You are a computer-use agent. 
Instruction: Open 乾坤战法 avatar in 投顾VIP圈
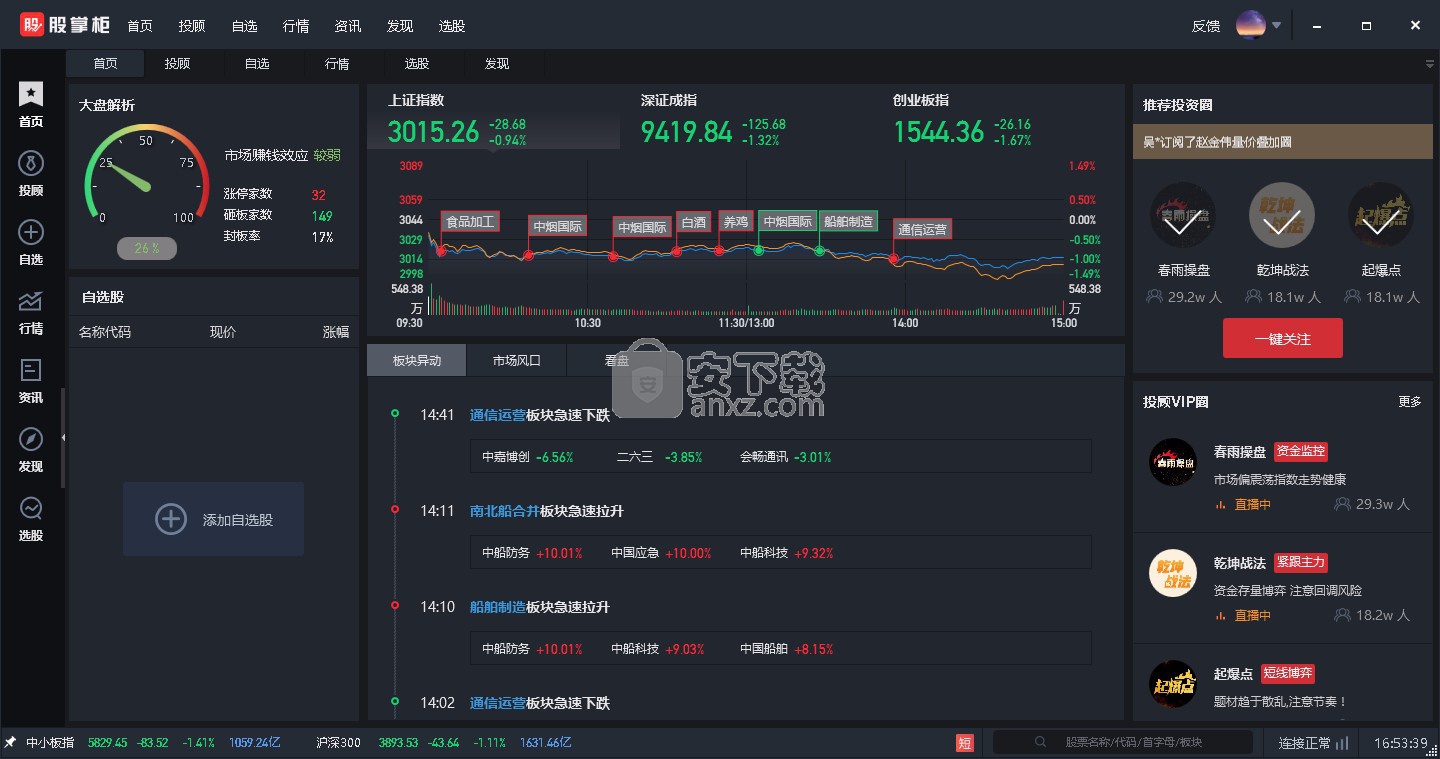pyautogui.click(x=1173, y=574)
